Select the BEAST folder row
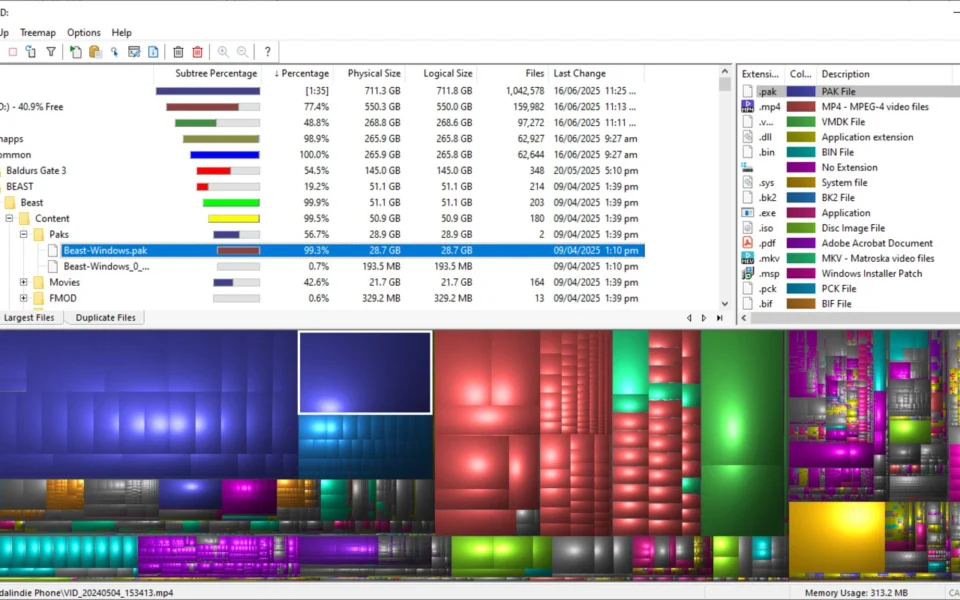The width and height of the screenshot is (960, 600). tap(321, 187)
